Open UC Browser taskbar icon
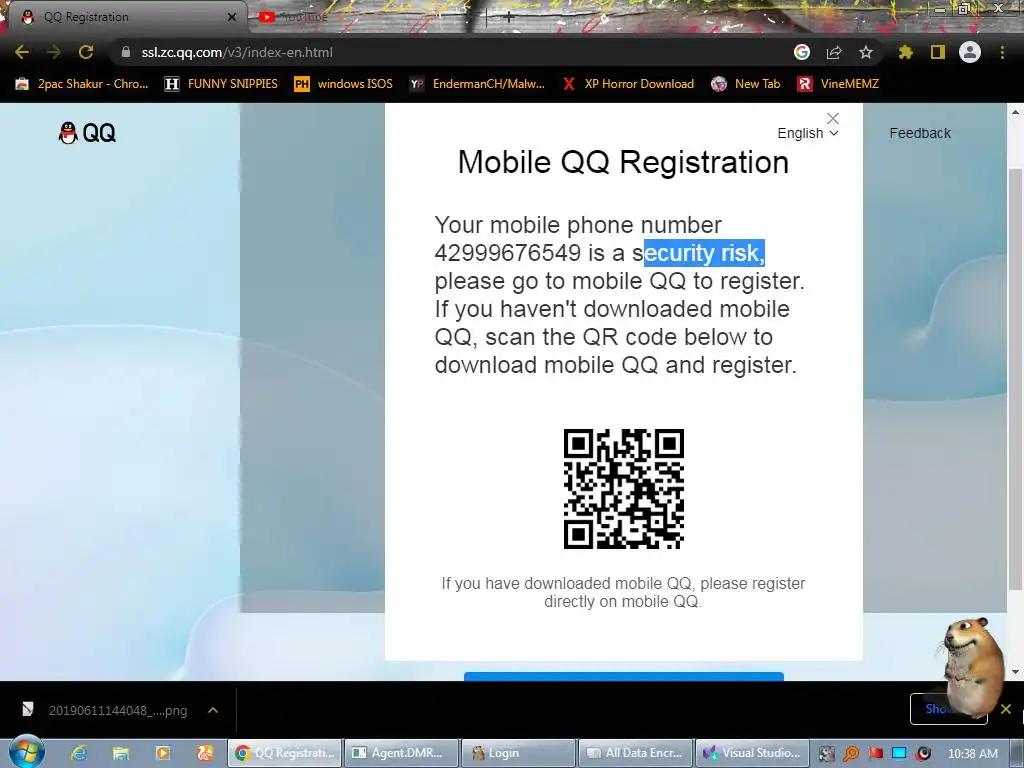This screenshot has width=1024, height=768. pos(204,753)
